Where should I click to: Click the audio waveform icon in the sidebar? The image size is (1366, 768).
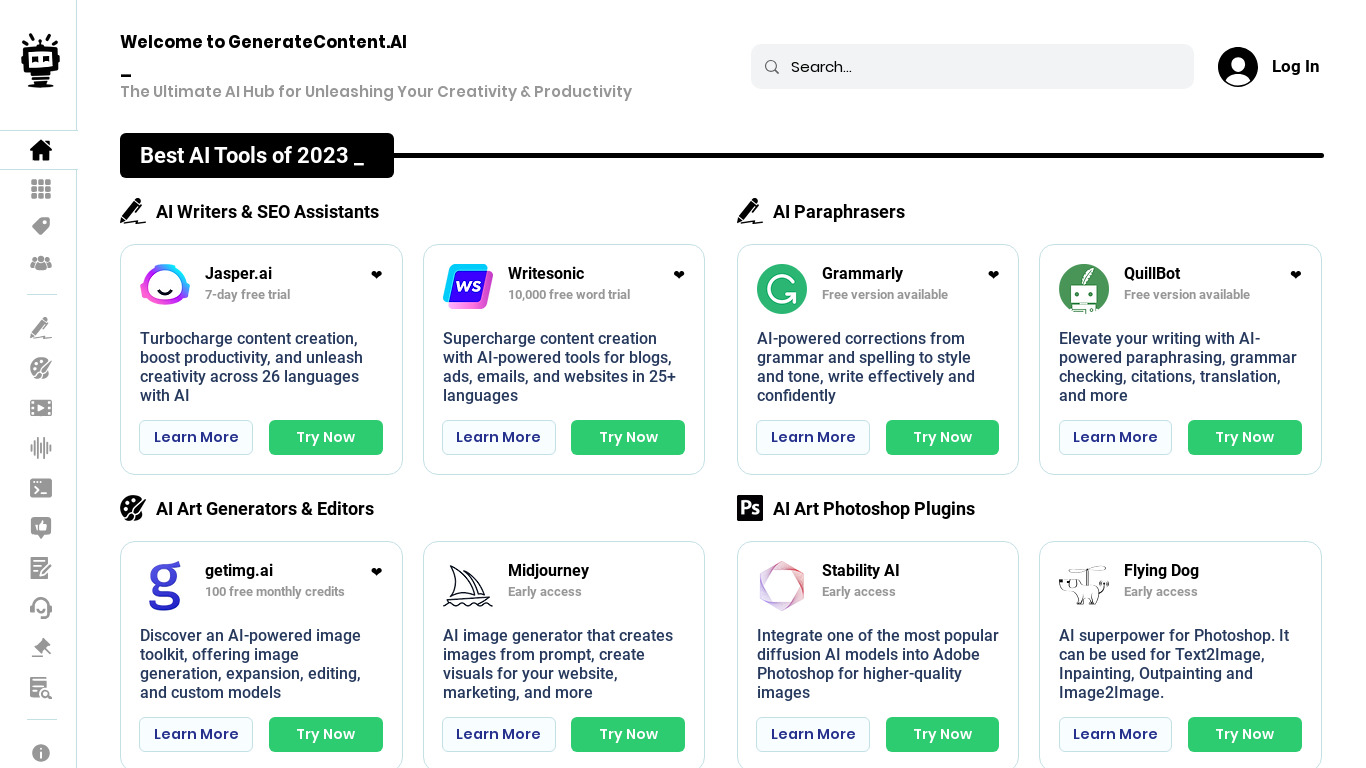[41, 448]
